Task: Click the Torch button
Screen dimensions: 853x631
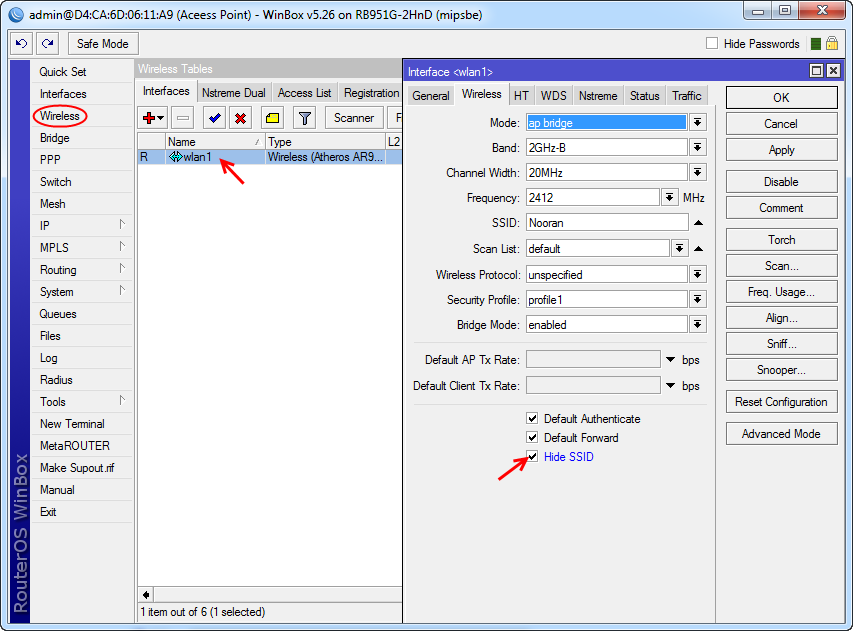Action: point(781,239)
